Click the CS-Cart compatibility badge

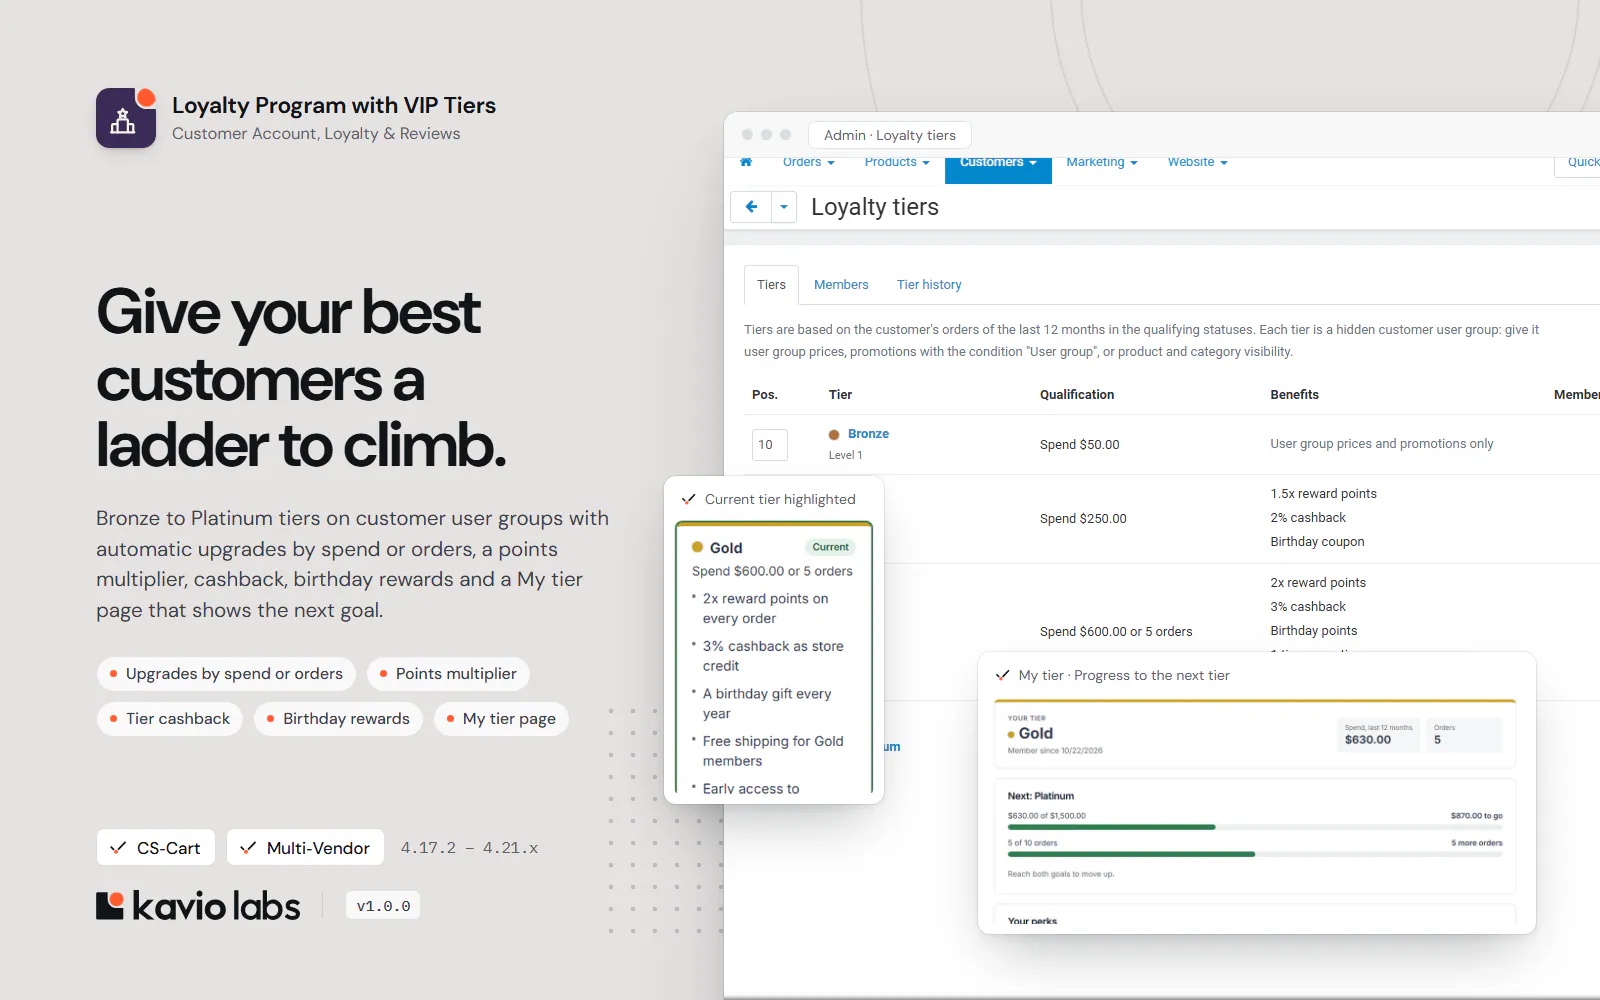click(x=156, y=848)
